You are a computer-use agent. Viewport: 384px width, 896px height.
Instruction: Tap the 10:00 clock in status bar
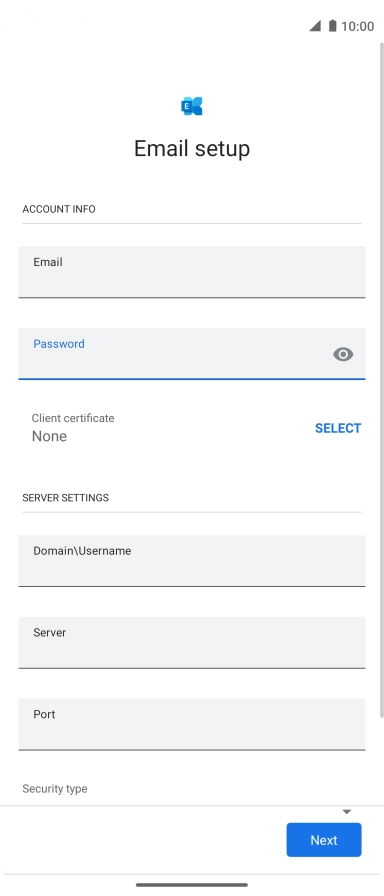coord(358,26)
